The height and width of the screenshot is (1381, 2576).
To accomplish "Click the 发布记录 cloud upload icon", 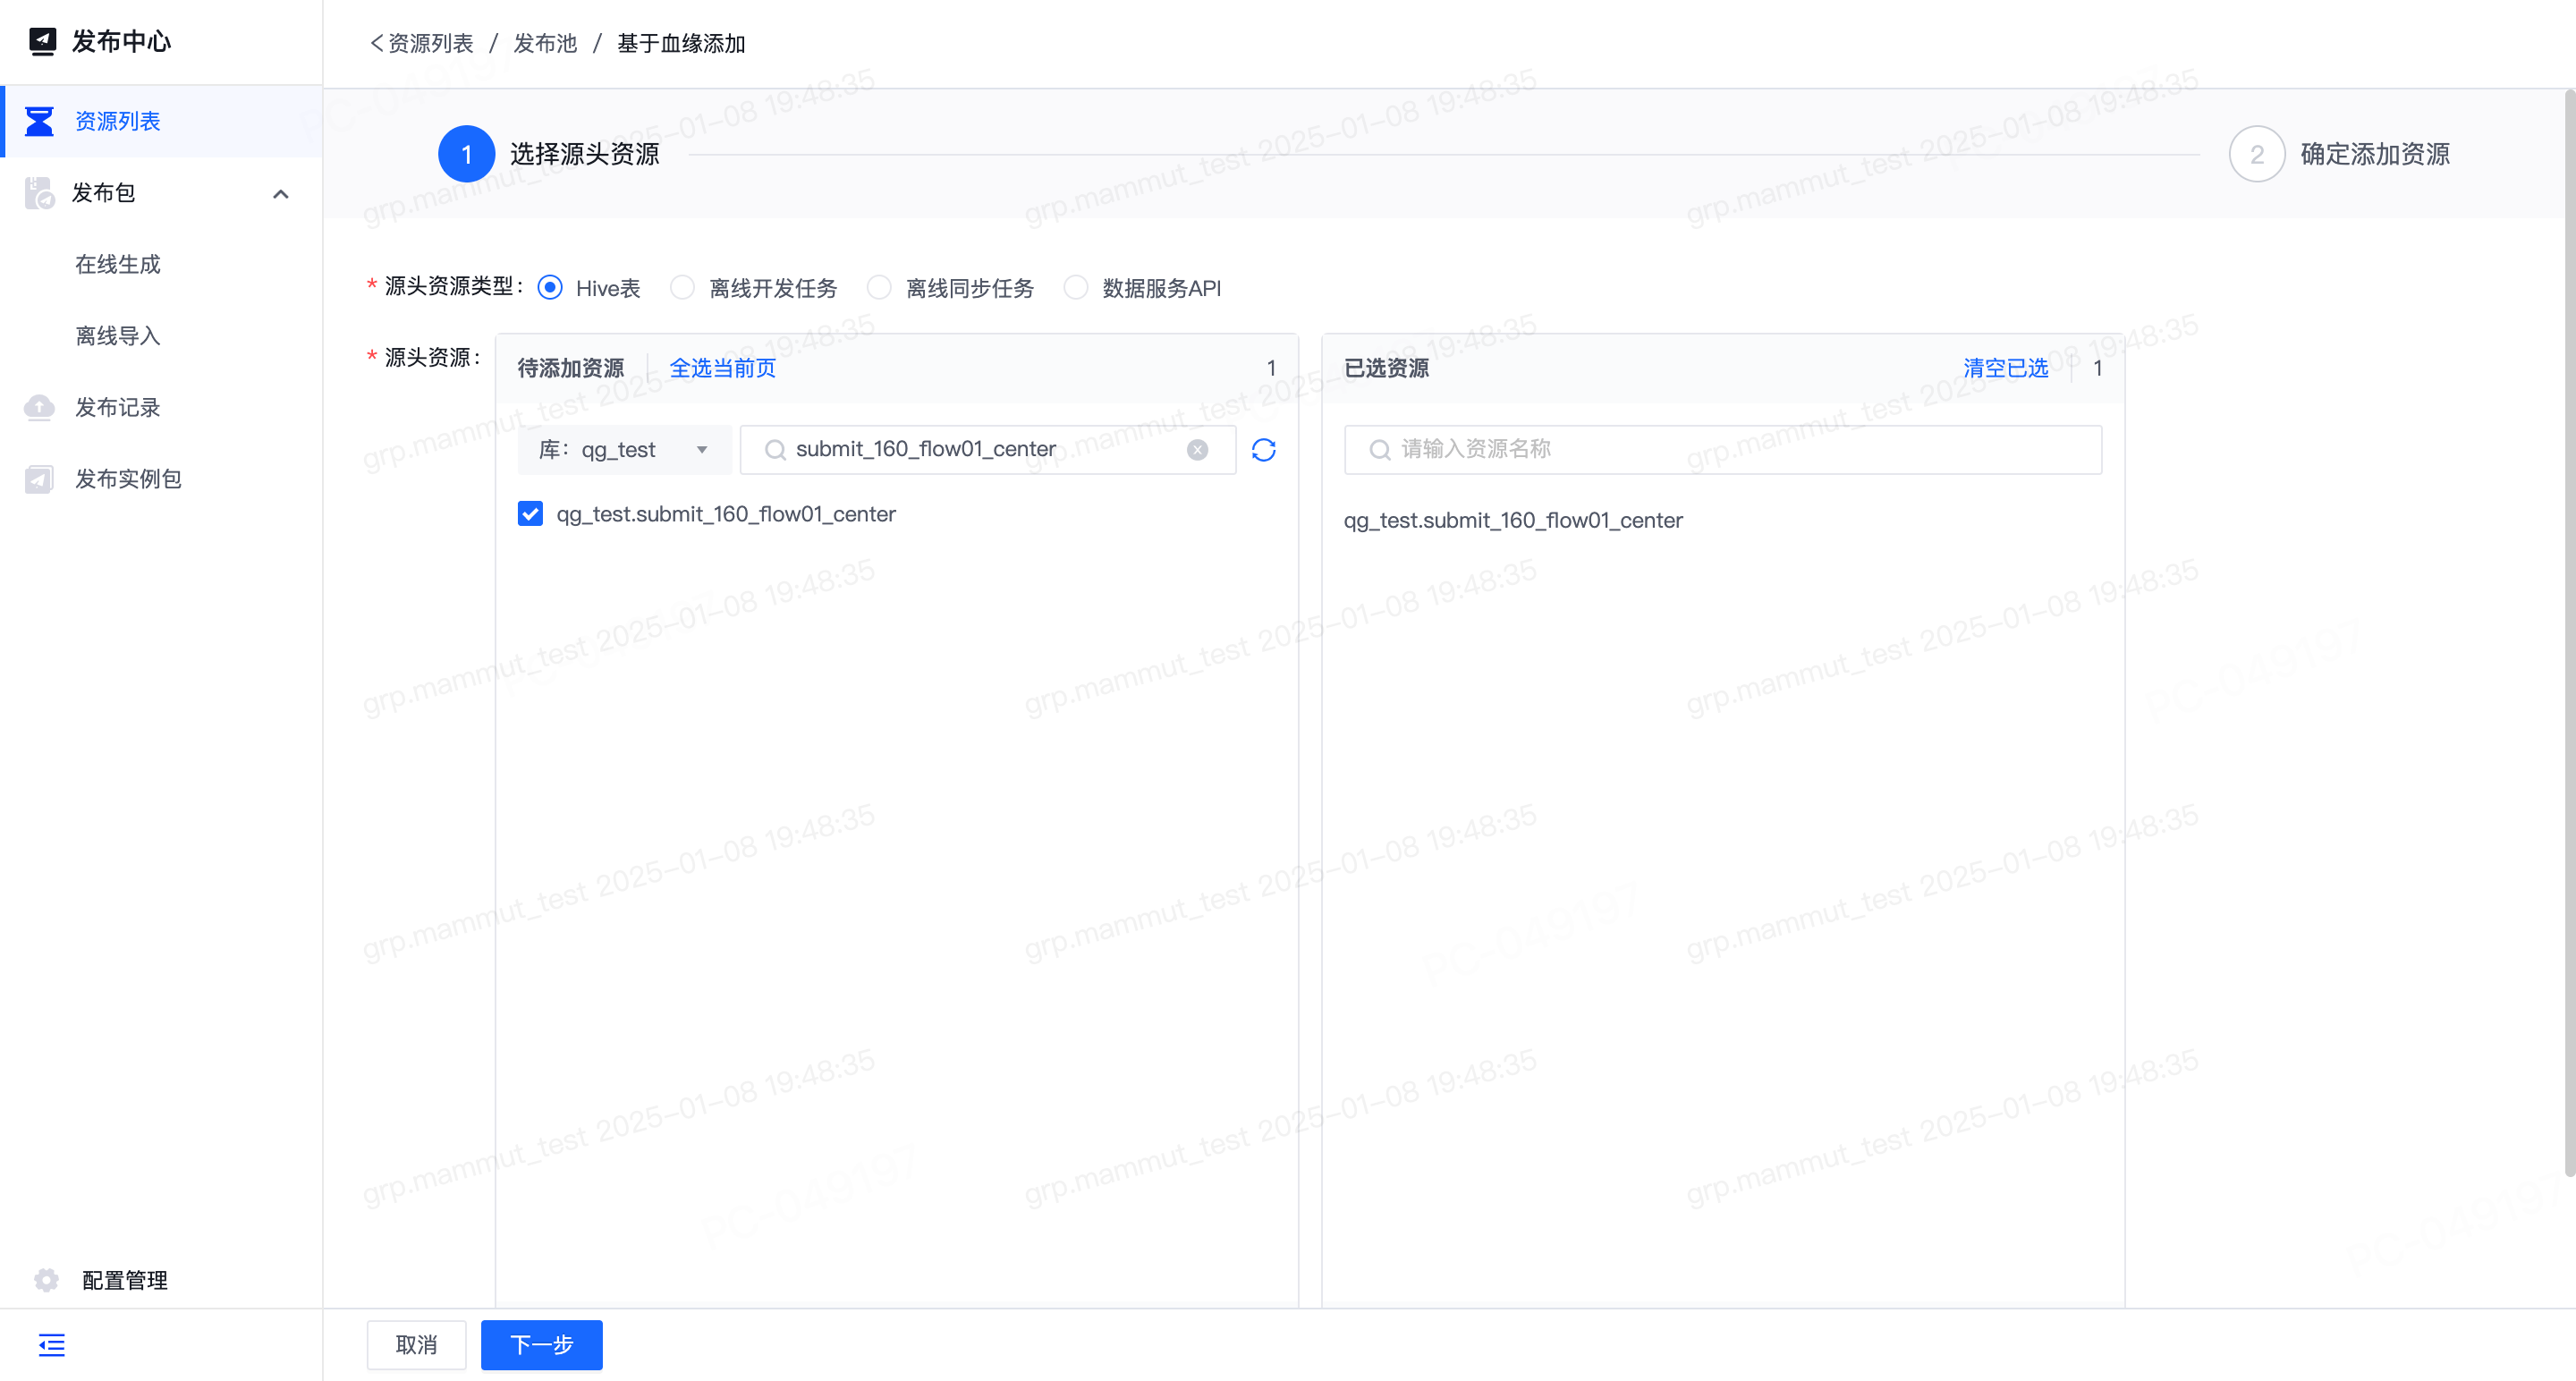I will [x=39, y=407].
